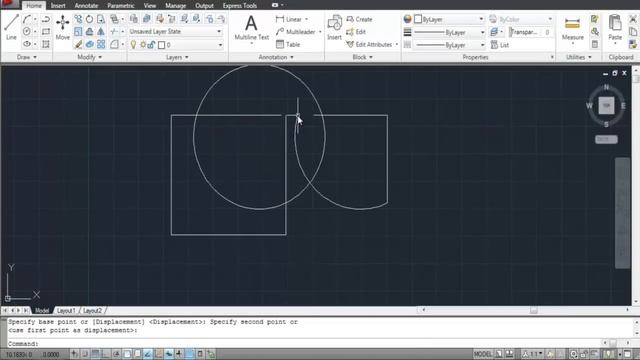The height and width of the screenshot is (360, 640).
Task: Click the Erase tool icon
Action: click(78, 44)
